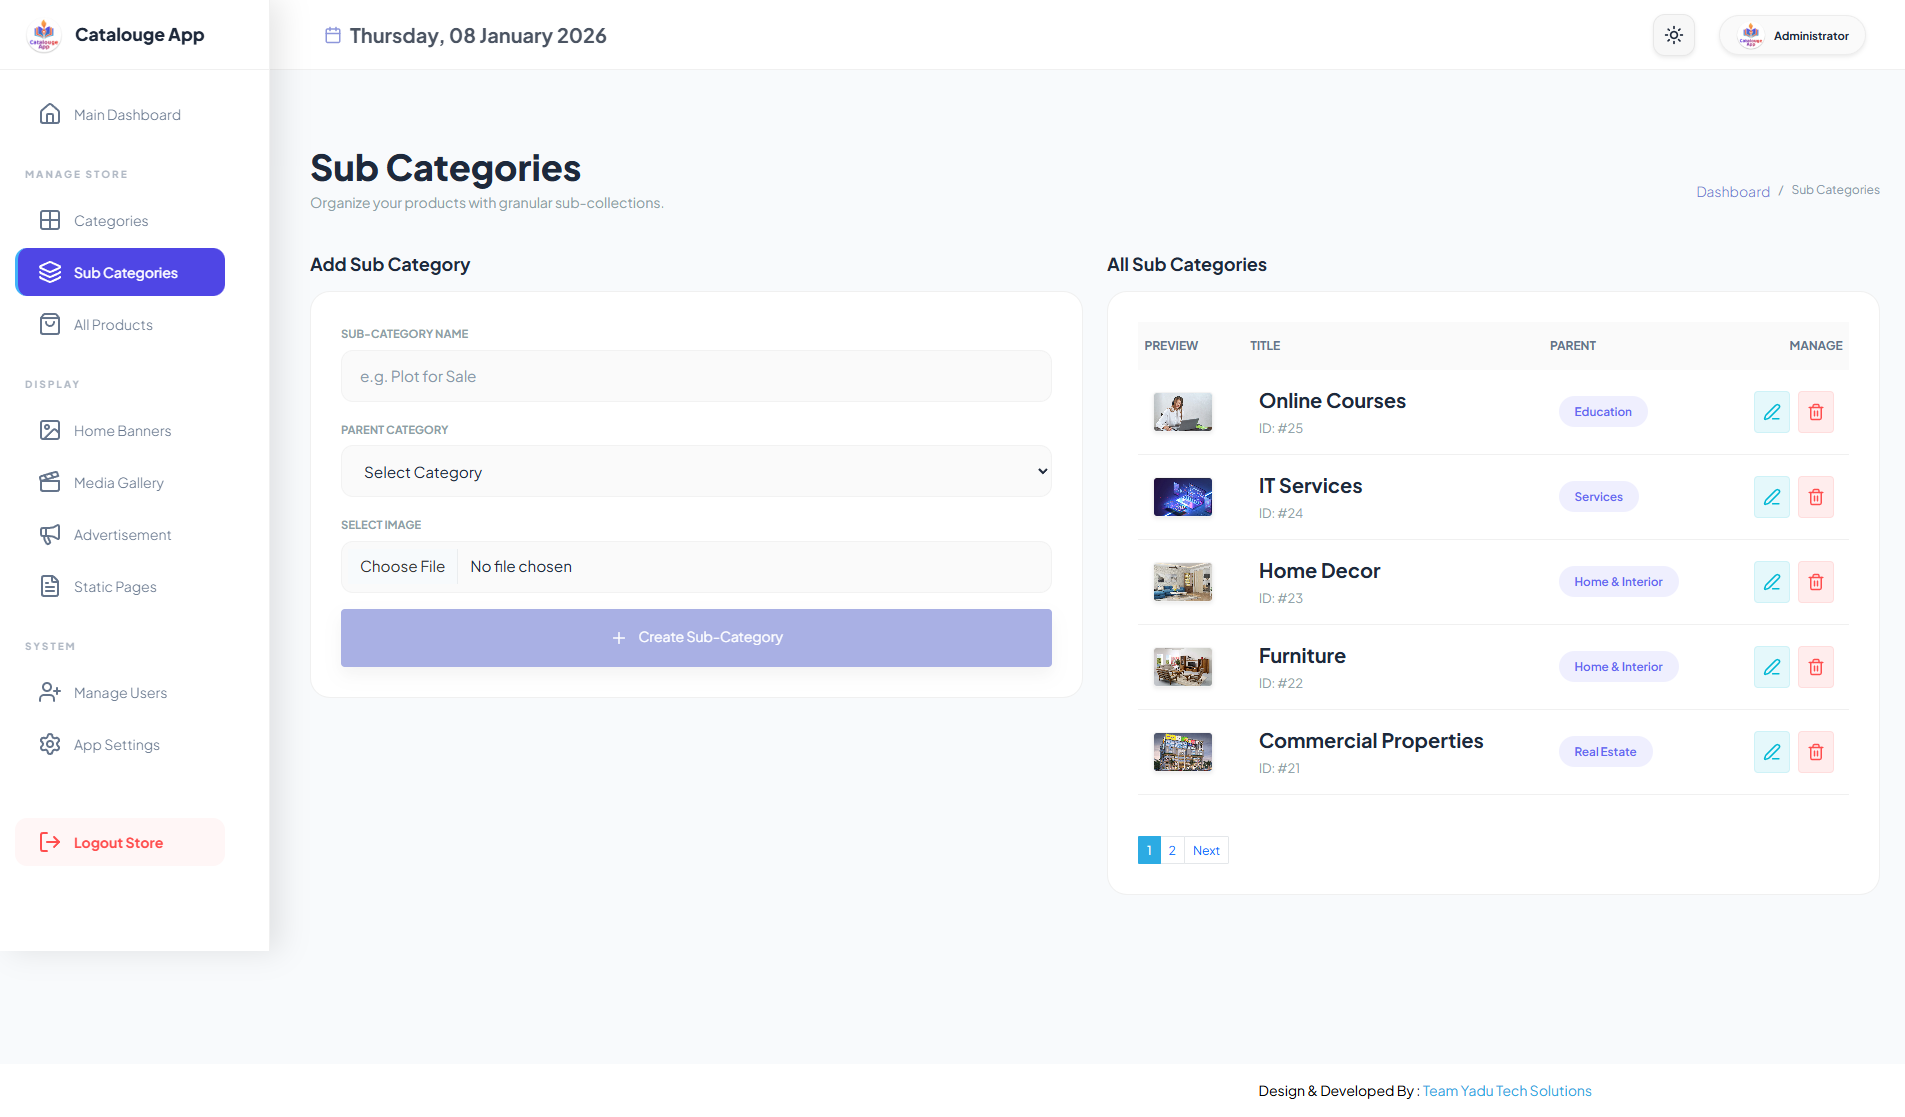
Task: Focus the Sub-Category Name input field
Action: (x=696, y=376)
